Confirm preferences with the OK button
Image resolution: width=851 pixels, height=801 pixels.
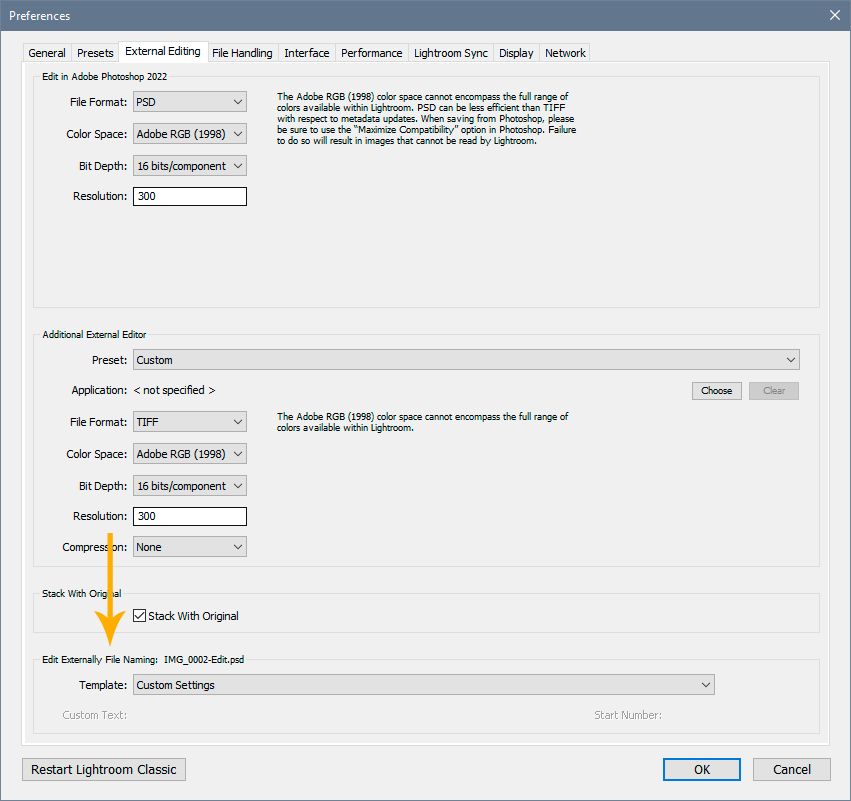click(701, 769)
